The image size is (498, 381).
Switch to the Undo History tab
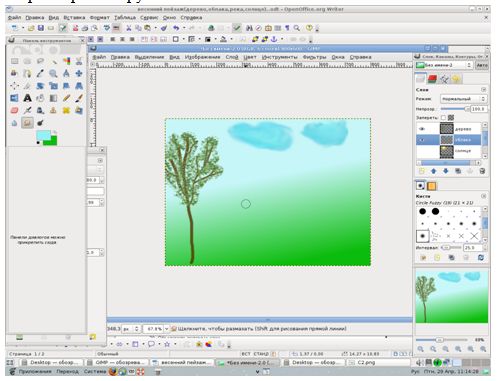point(456,79)
